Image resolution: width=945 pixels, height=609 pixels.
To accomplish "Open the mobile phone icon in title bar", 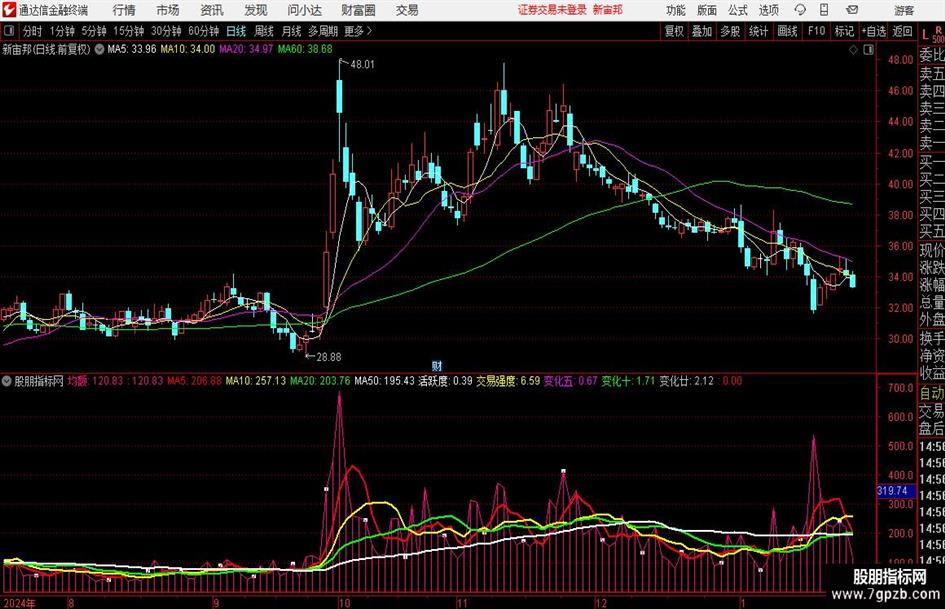I will pos(824,10).
